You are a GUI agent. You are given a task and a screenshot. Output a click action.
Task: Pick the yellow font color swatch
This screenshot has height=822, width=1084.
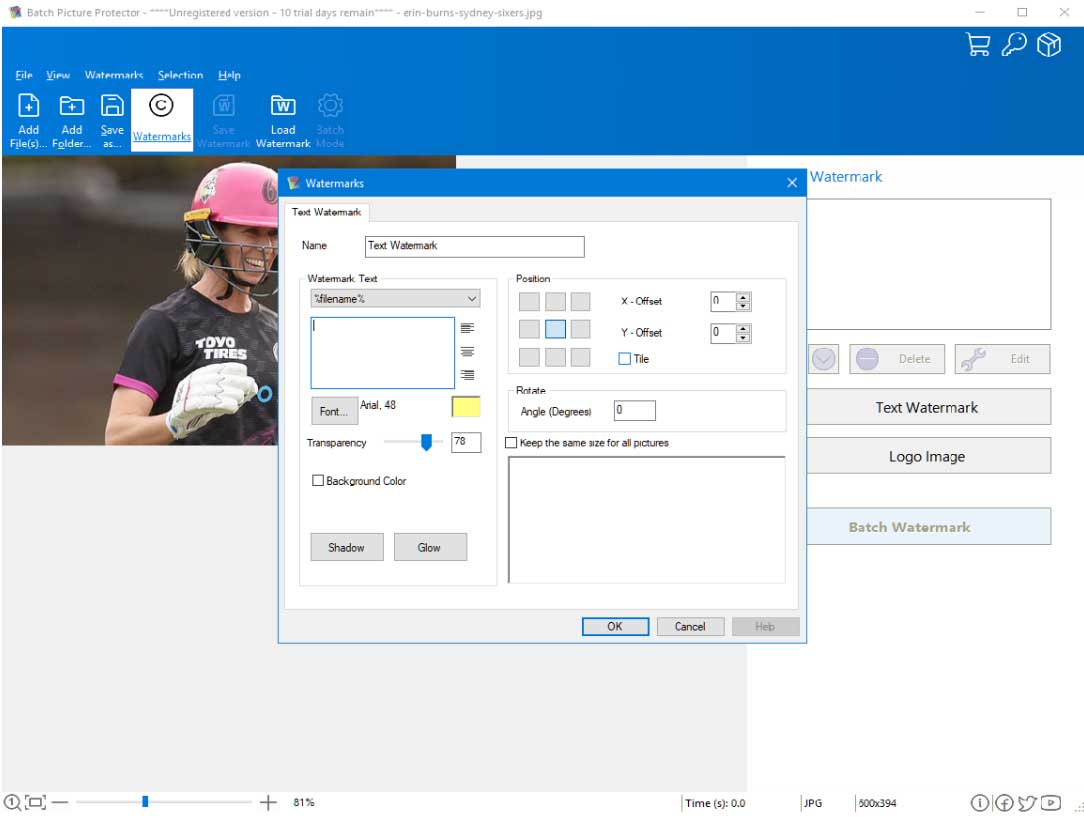point(466,407)
